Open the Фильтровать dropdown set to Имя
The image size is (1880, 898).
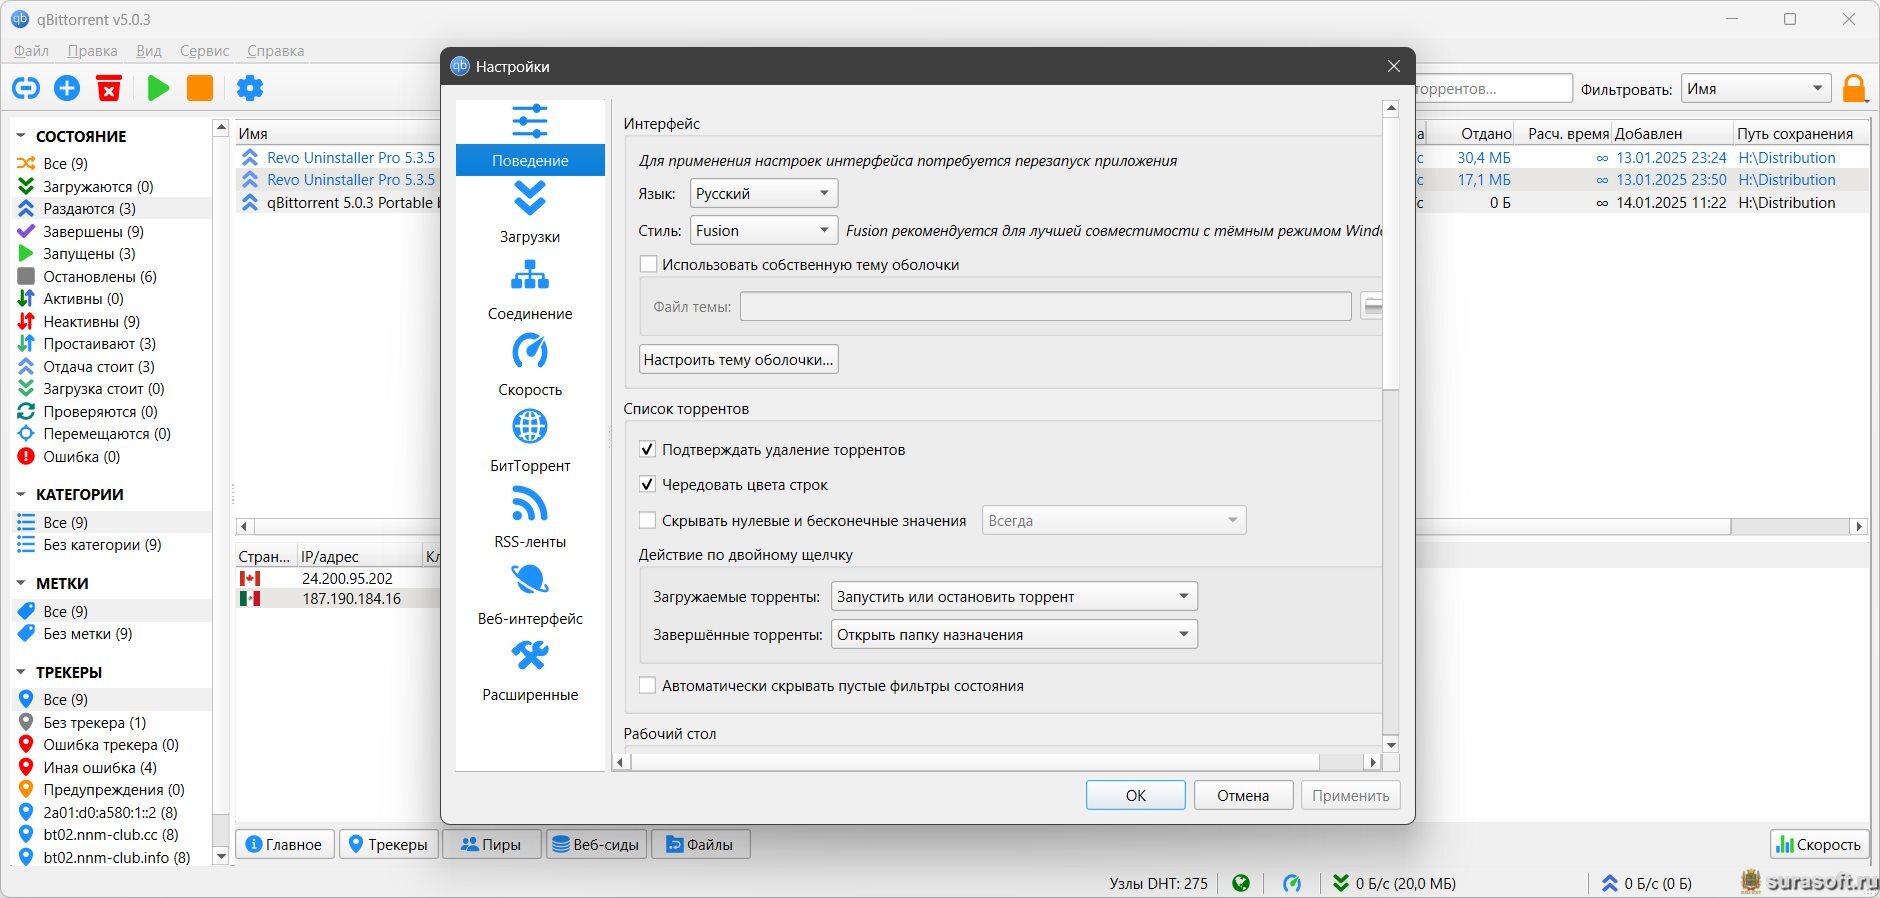pos(1756,88)
